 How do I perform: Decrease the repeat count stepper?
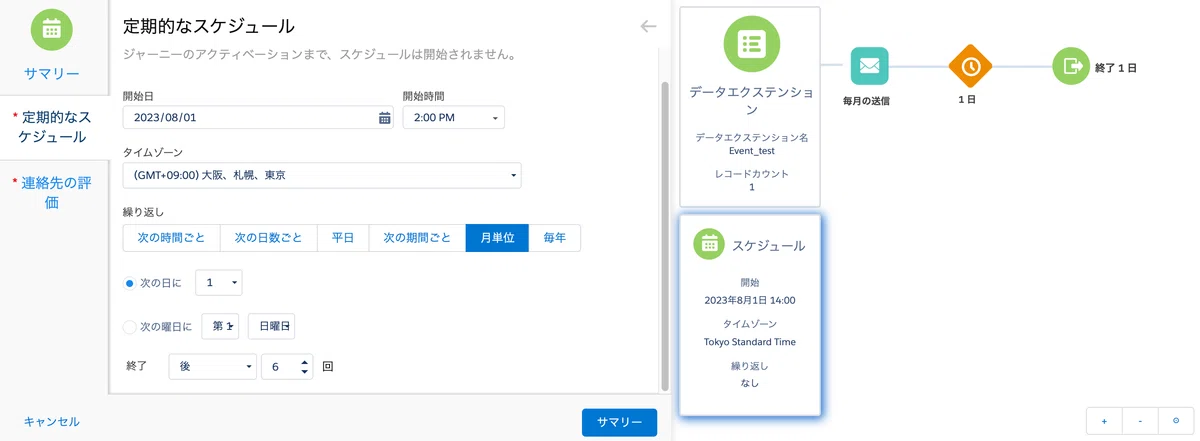click(304, 373)
